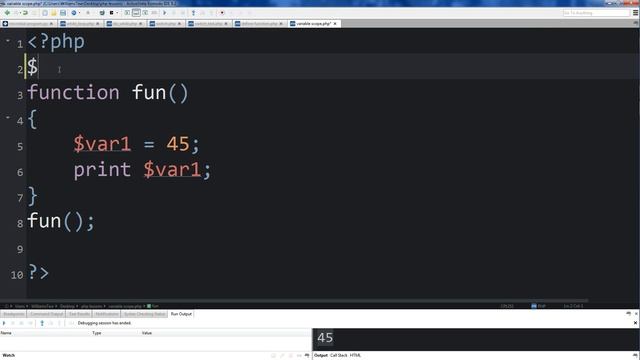Collapse the fold marker on line 4
640x360 pixels.
pyautogui.click(x=8, y=118)
